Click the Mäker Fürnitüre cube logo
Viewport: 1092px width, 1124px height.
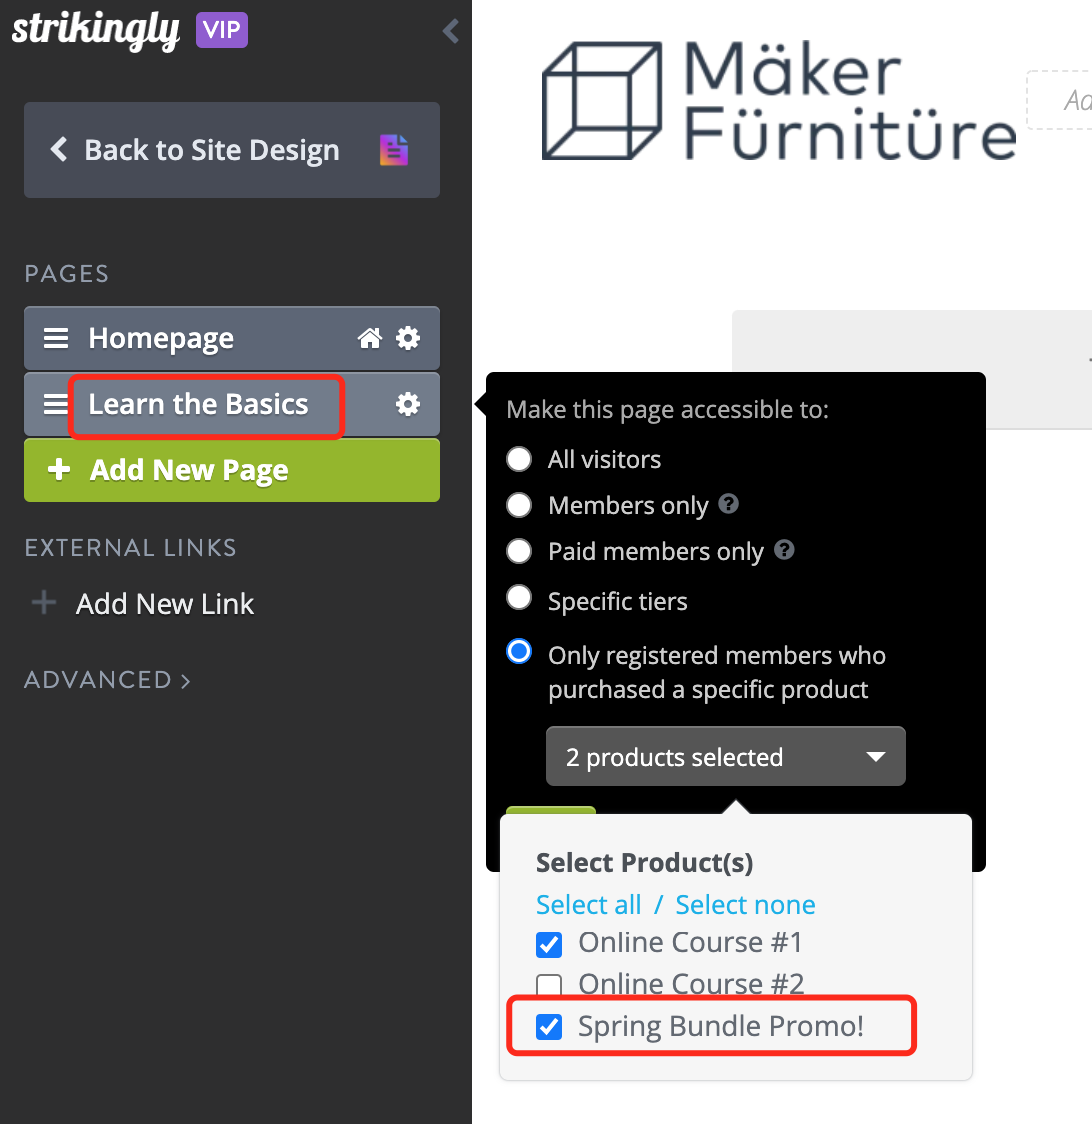click(x=602, y=100)
